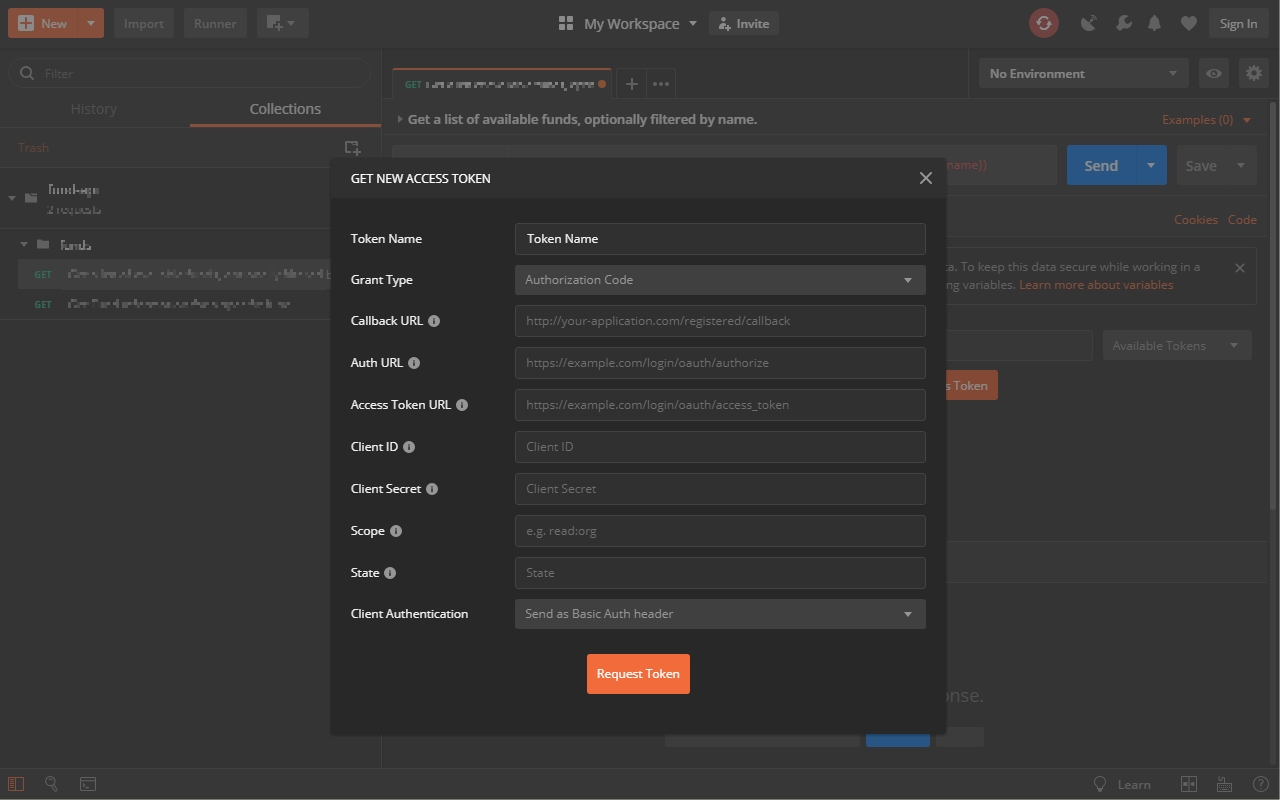Expand the Examples (0) dropdown

tap(1207, 120)
